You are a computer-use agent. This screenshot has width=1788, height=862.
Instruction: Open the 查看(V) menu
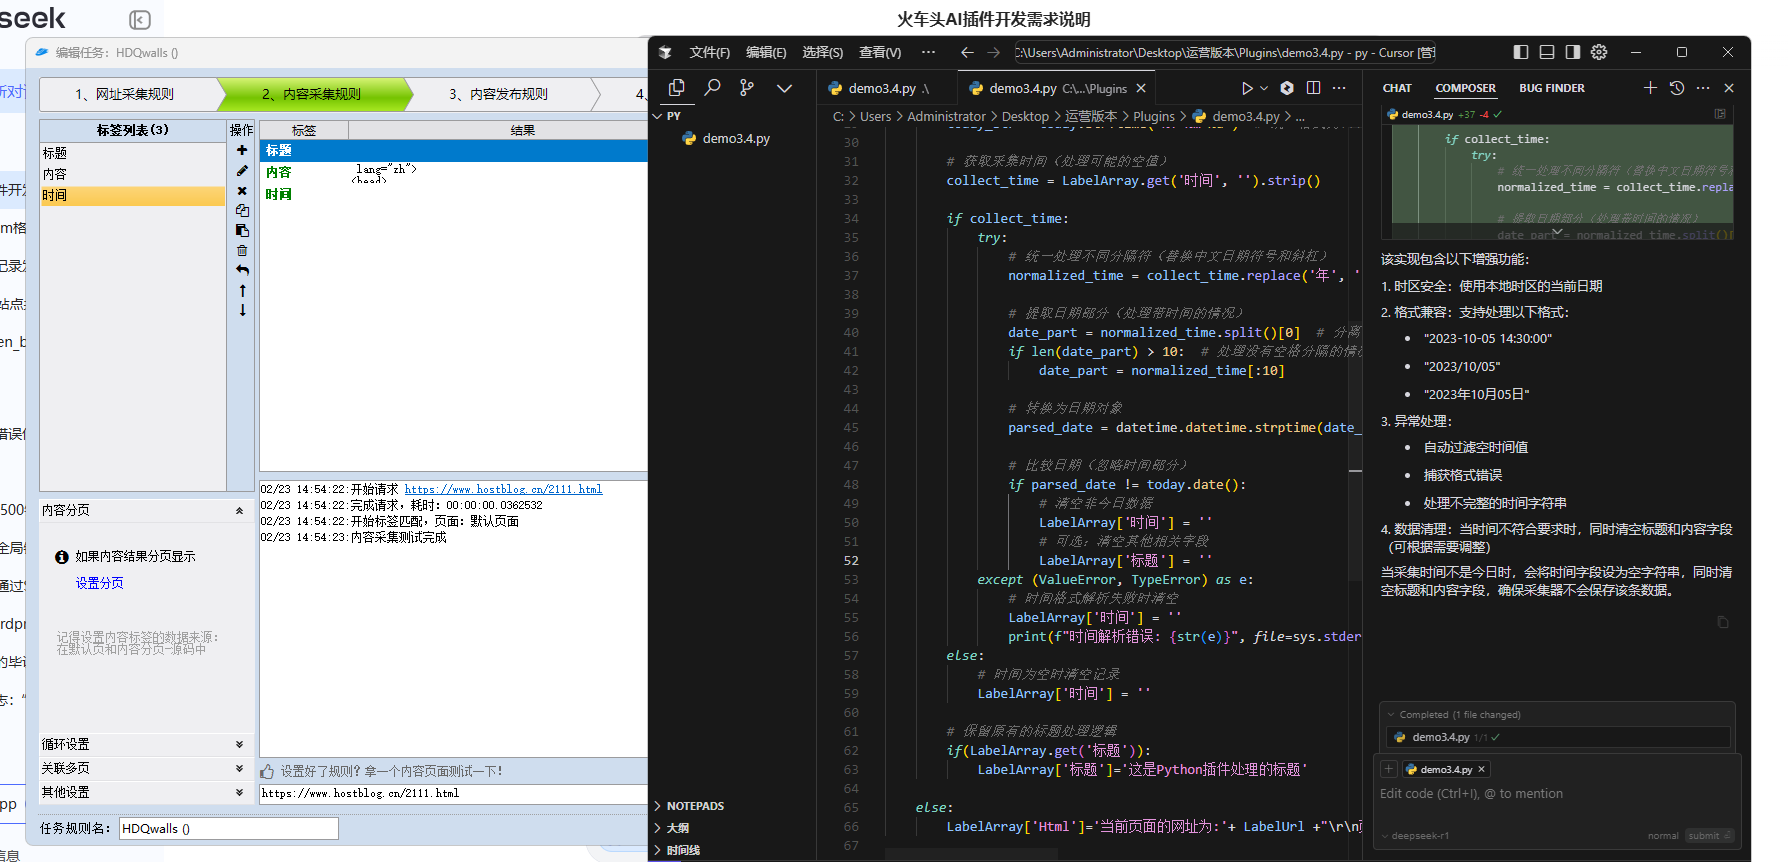click(x=880, y=52)
